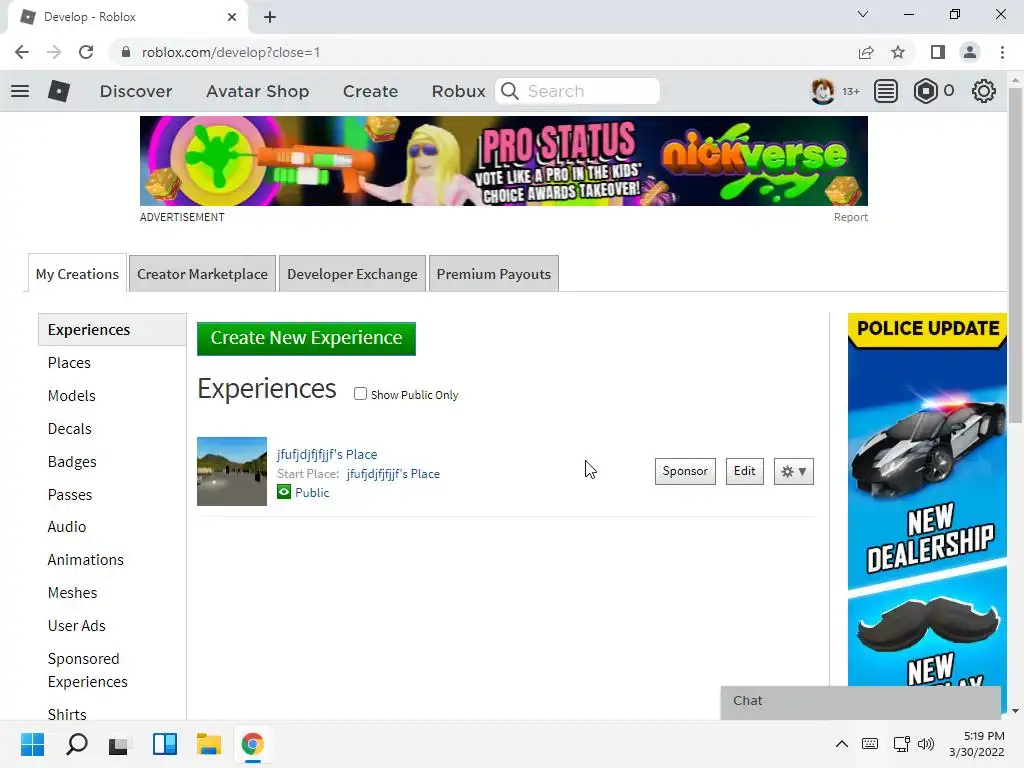Toggle Show Public Only checkbox
The image size is (1024, 768).
coord(360,394)
